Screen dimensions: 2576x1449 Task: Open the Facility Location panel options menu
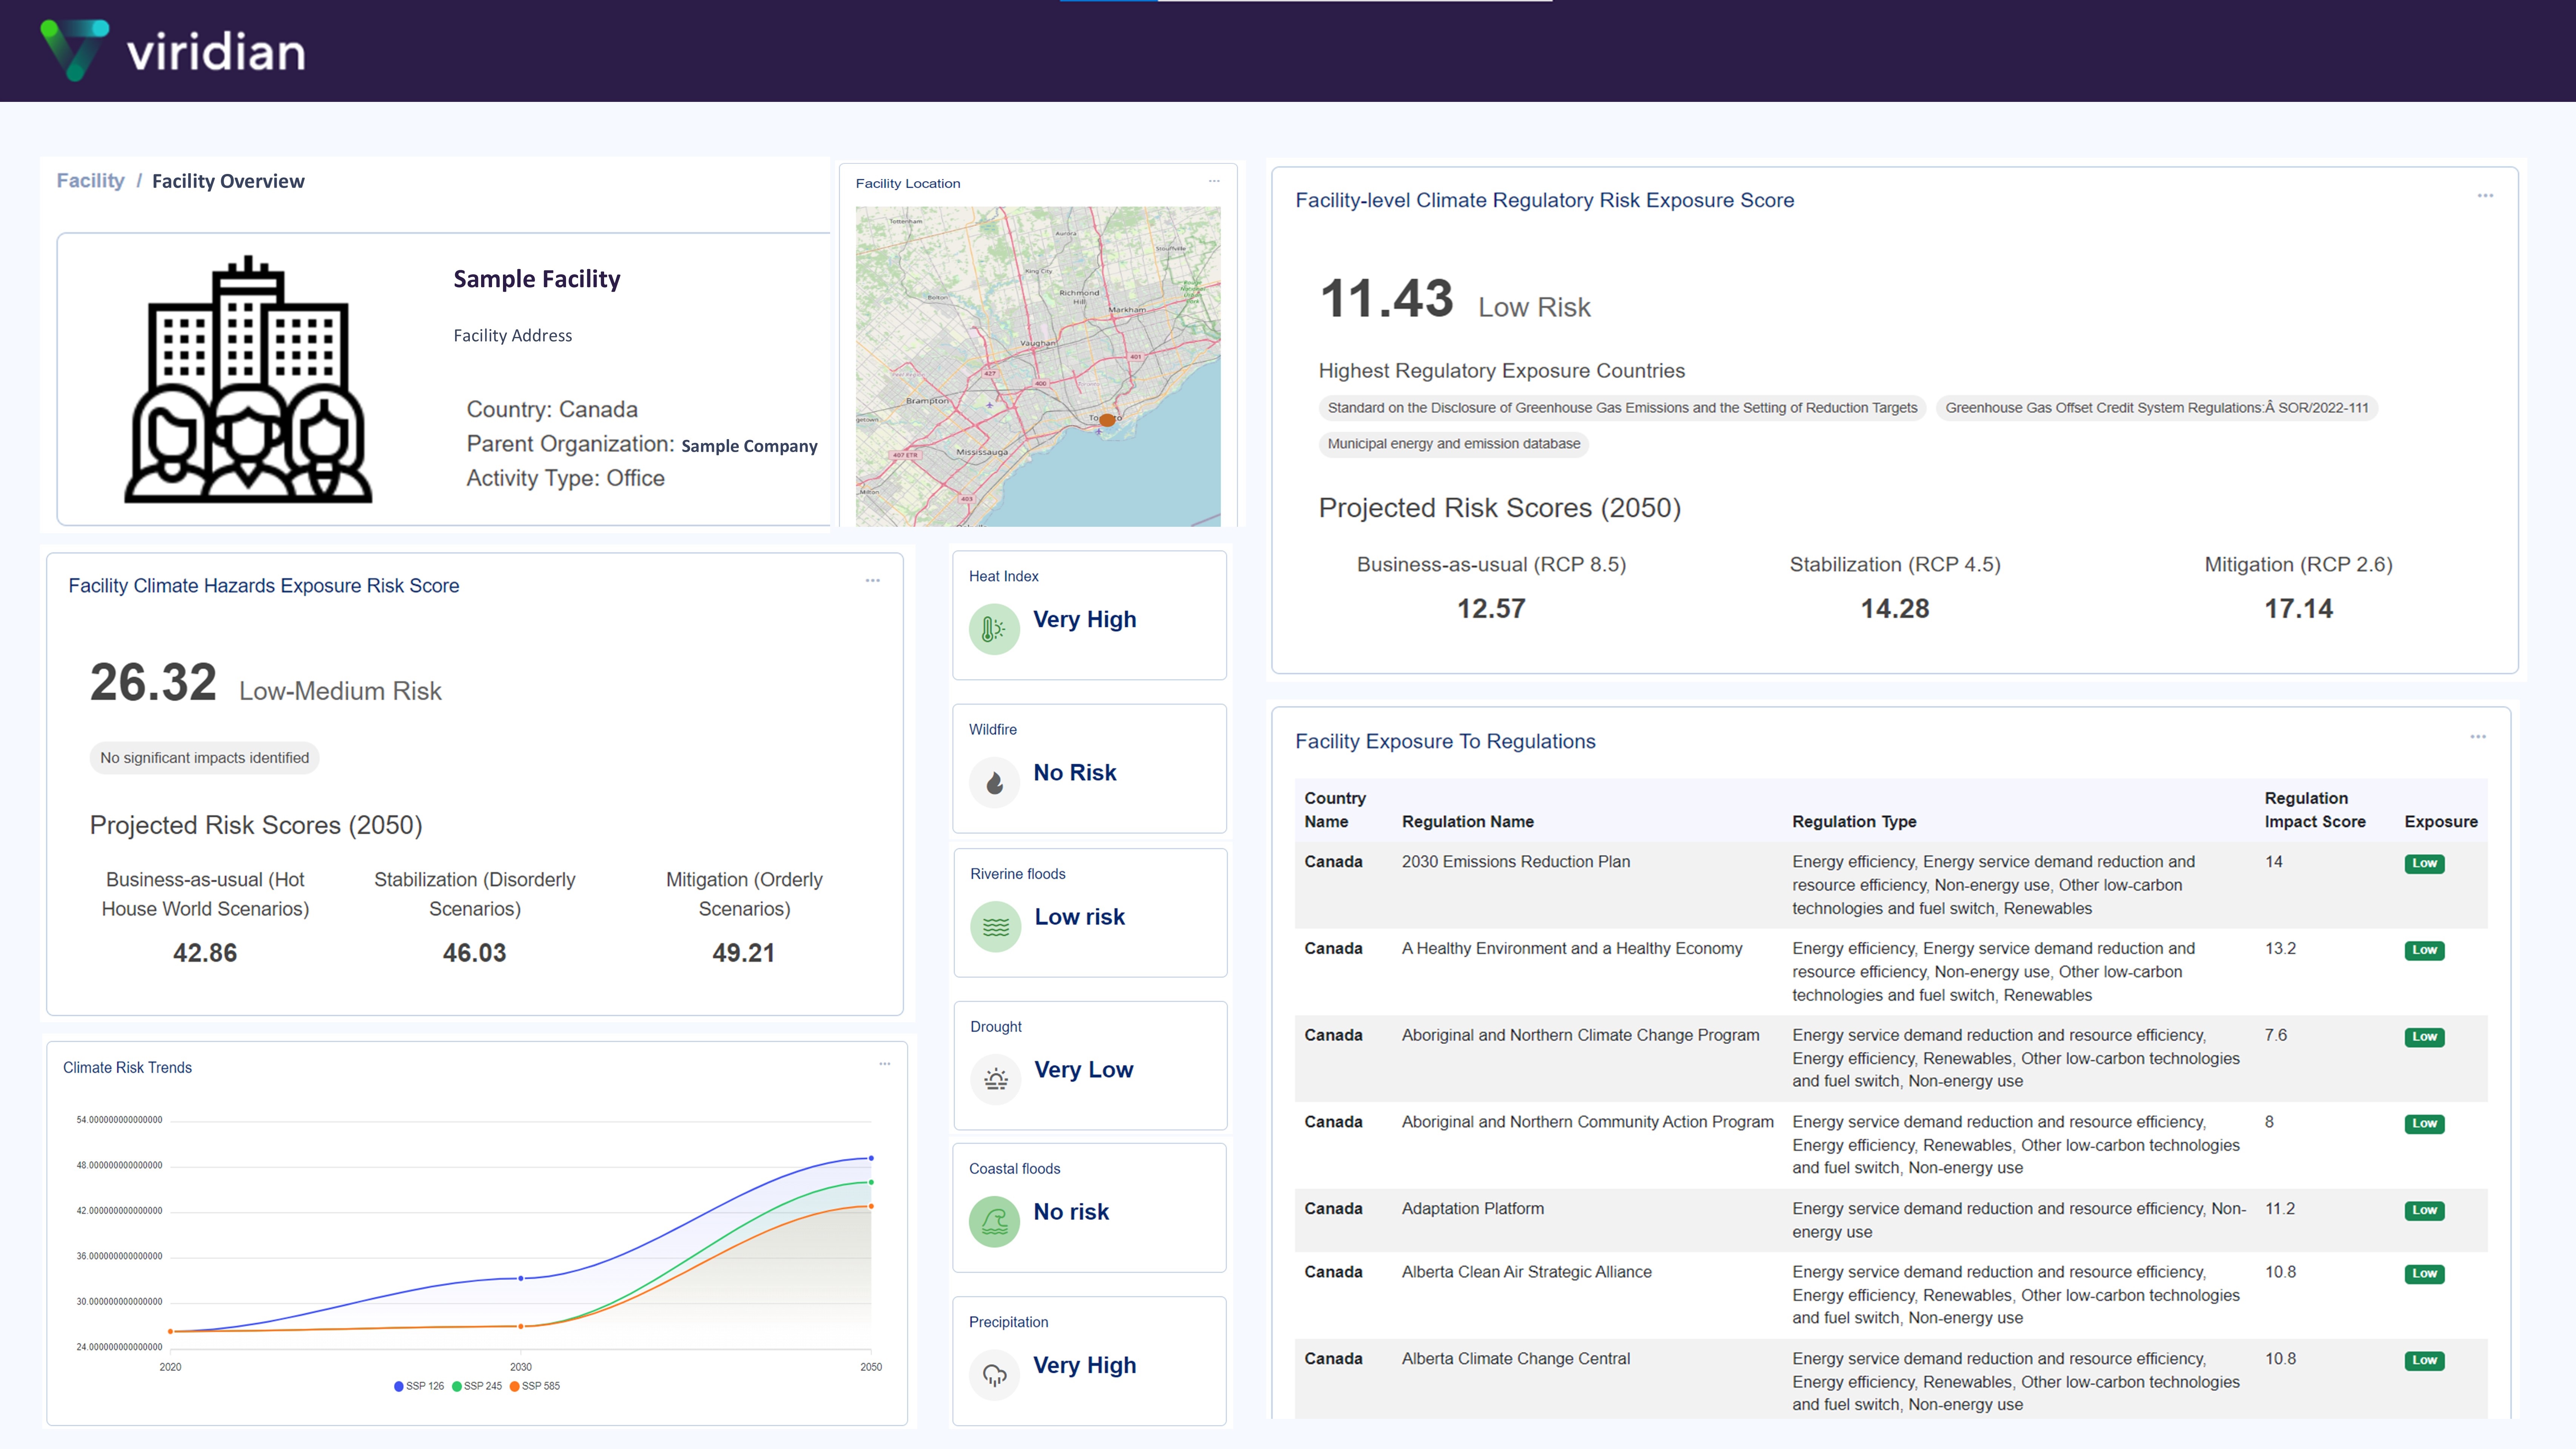coord(1214,181)
